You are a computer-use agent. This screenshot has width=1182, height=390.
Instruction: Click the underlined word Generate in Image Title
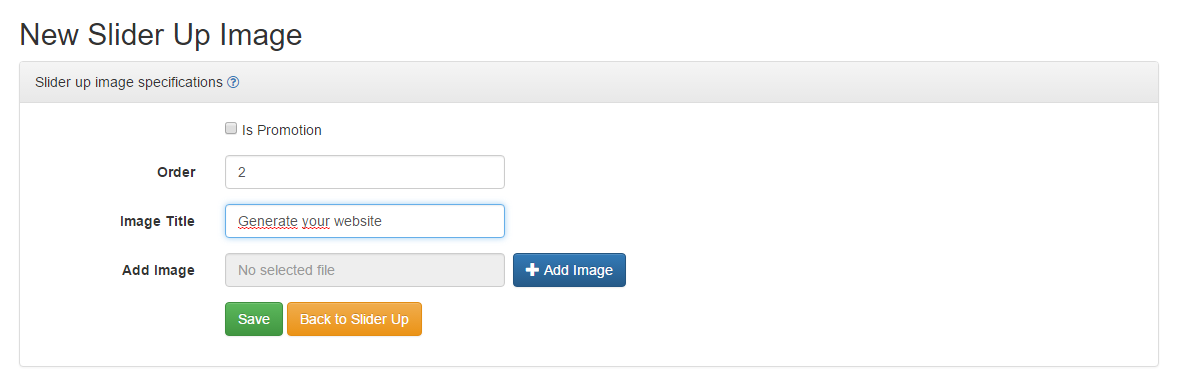click(x=268, y=222)
